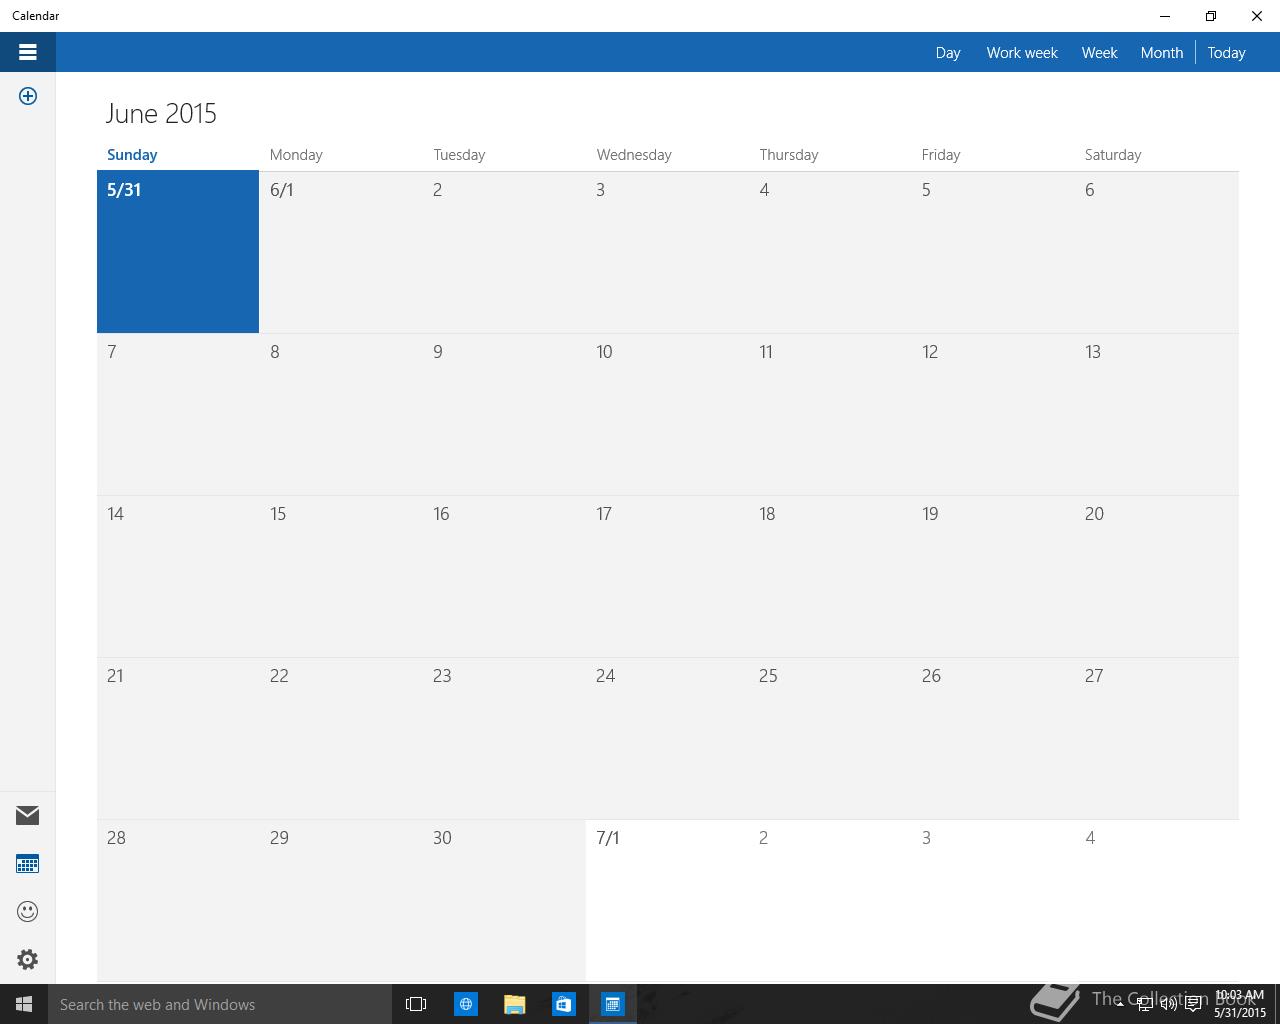
Task: Open Task View from taskbar
Action: tap(416, 1004)
